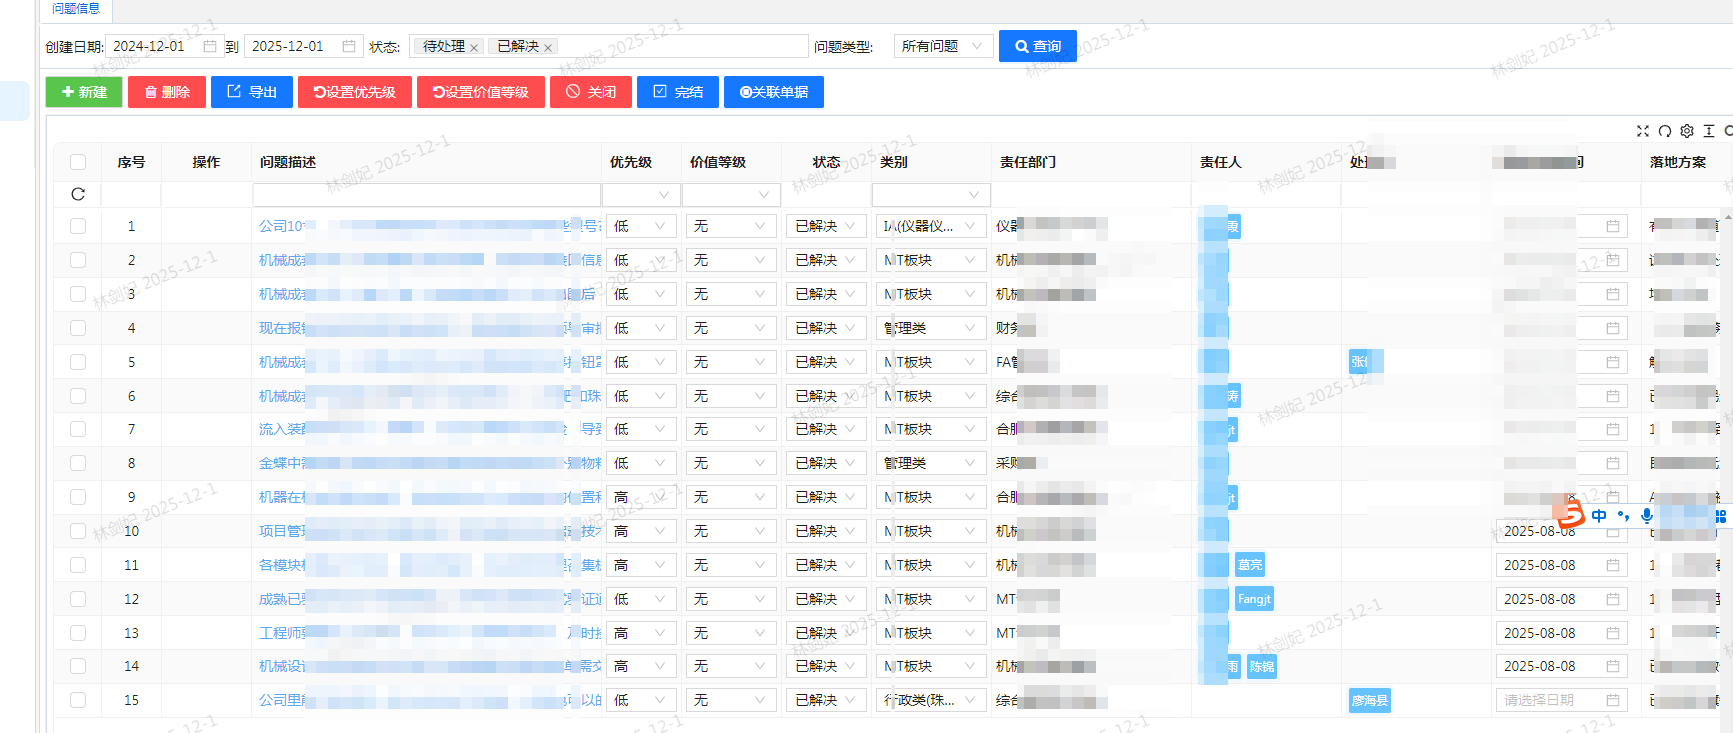
Task: Click the 关联单据 button
Action: pyautogui.click(x=774, y=92)
